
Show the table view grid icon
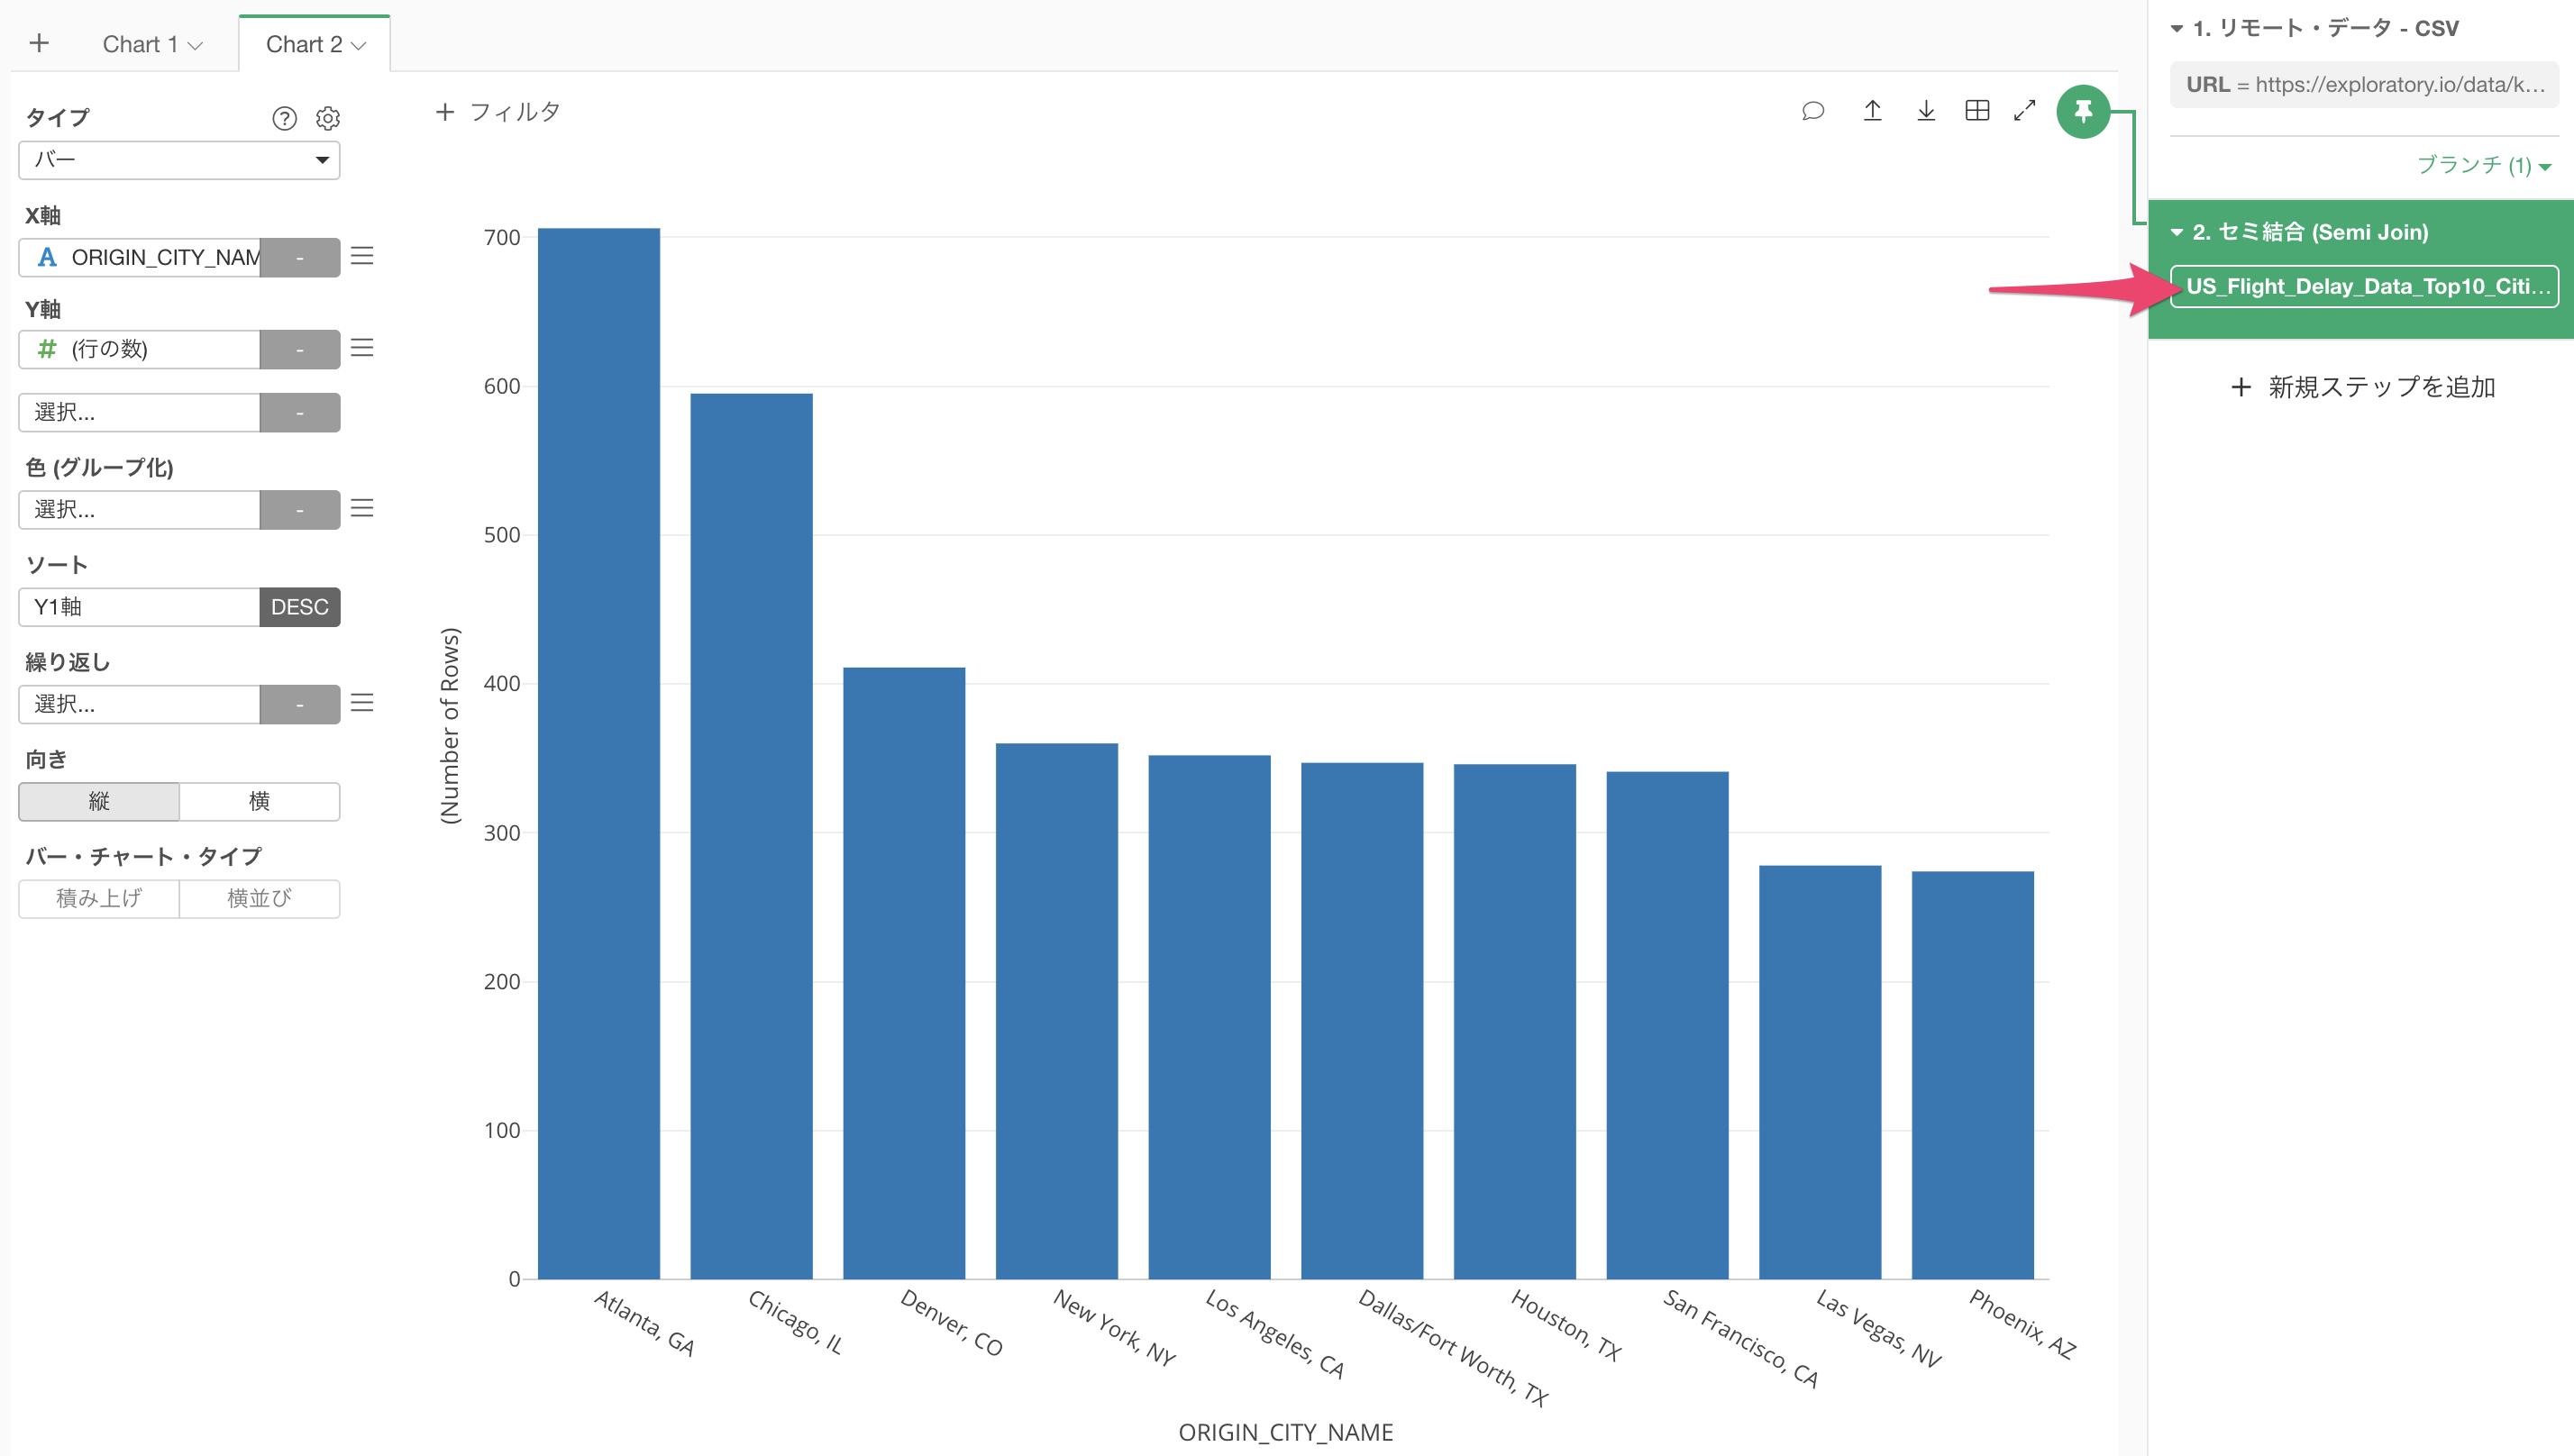[1976, 111]
